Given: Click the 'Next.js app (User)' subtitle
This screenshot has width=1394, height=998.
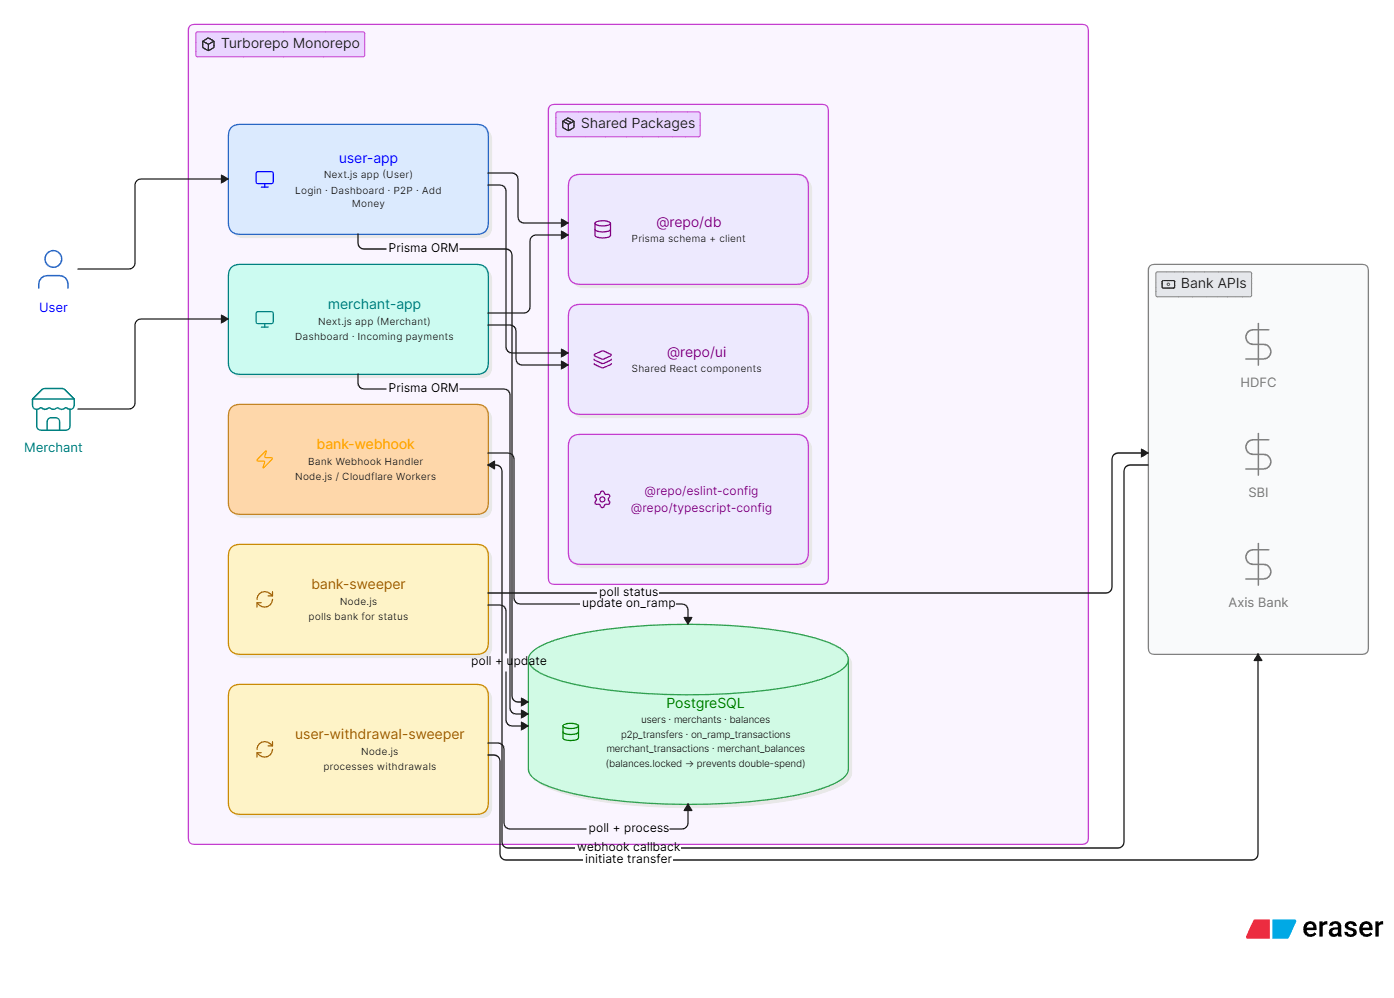Looking at the screenshot, I should (x=368, y=175).
